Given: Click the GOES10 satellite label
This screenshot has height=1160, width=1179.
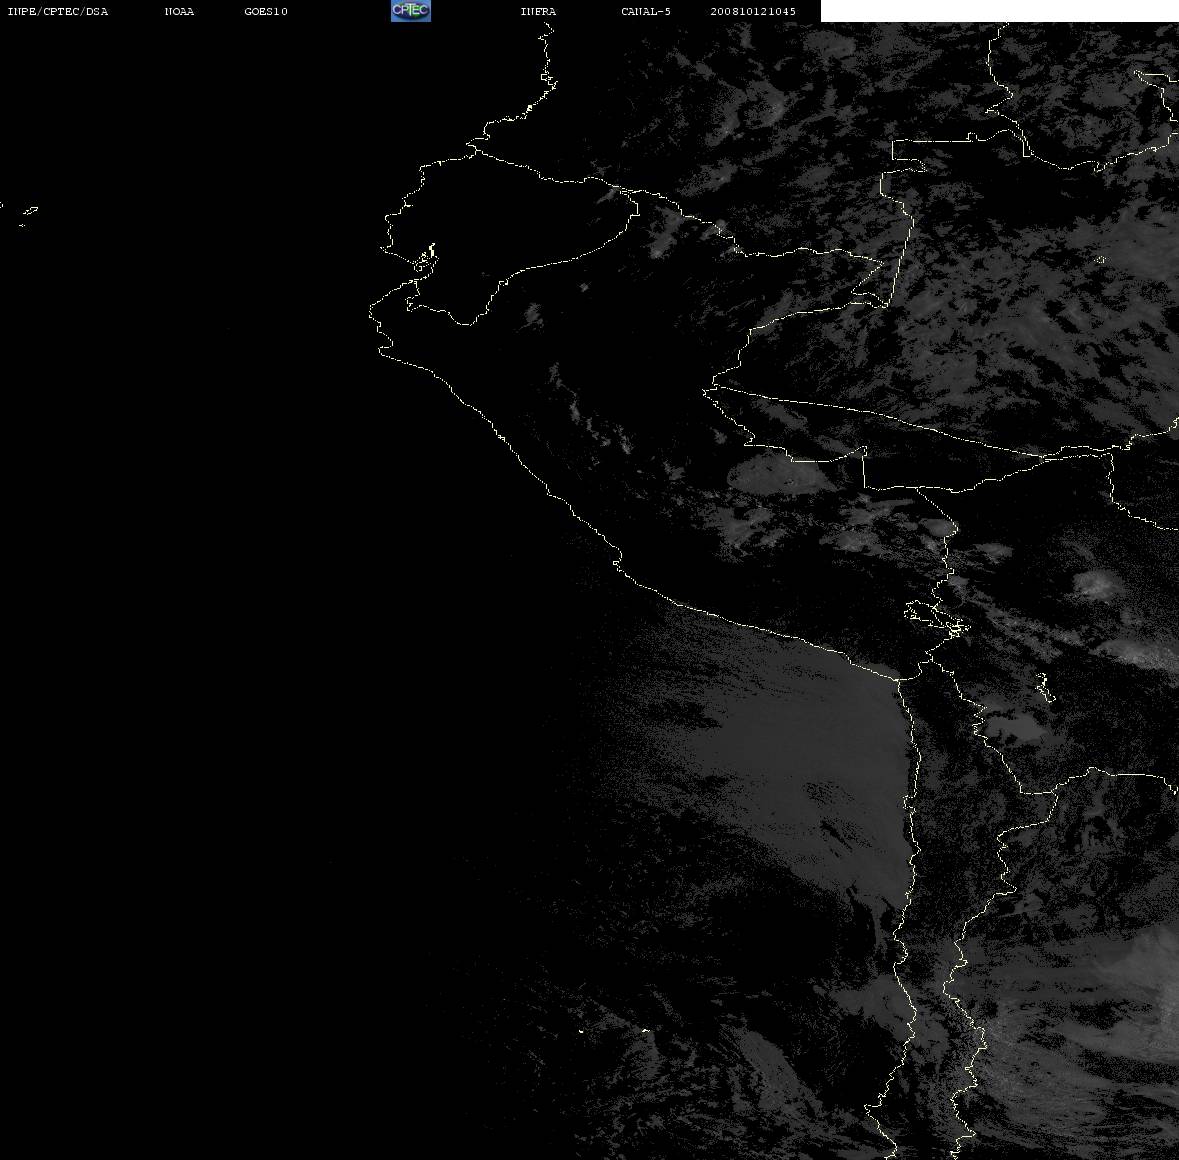Looking at the screenshot, I should pyautogui.click(x=266, y=11).
